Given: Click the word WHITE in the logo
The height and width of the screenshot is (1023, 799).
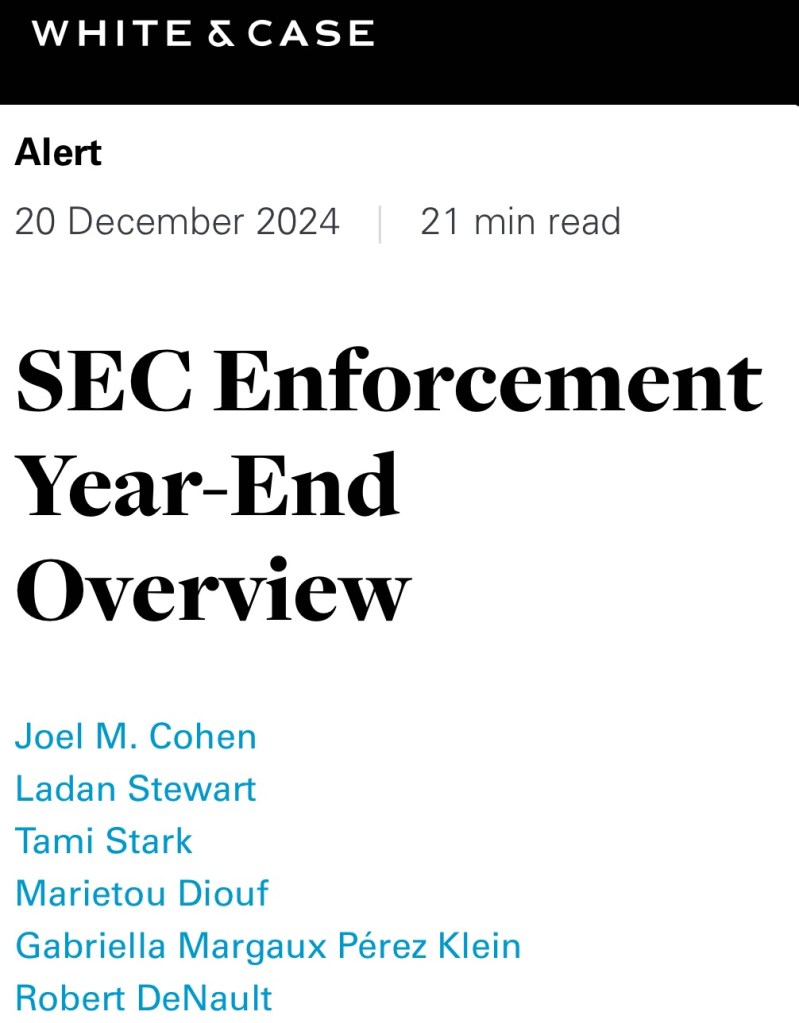Looking at the screenshot, I should pyautogui.click(x=112, y=34).
